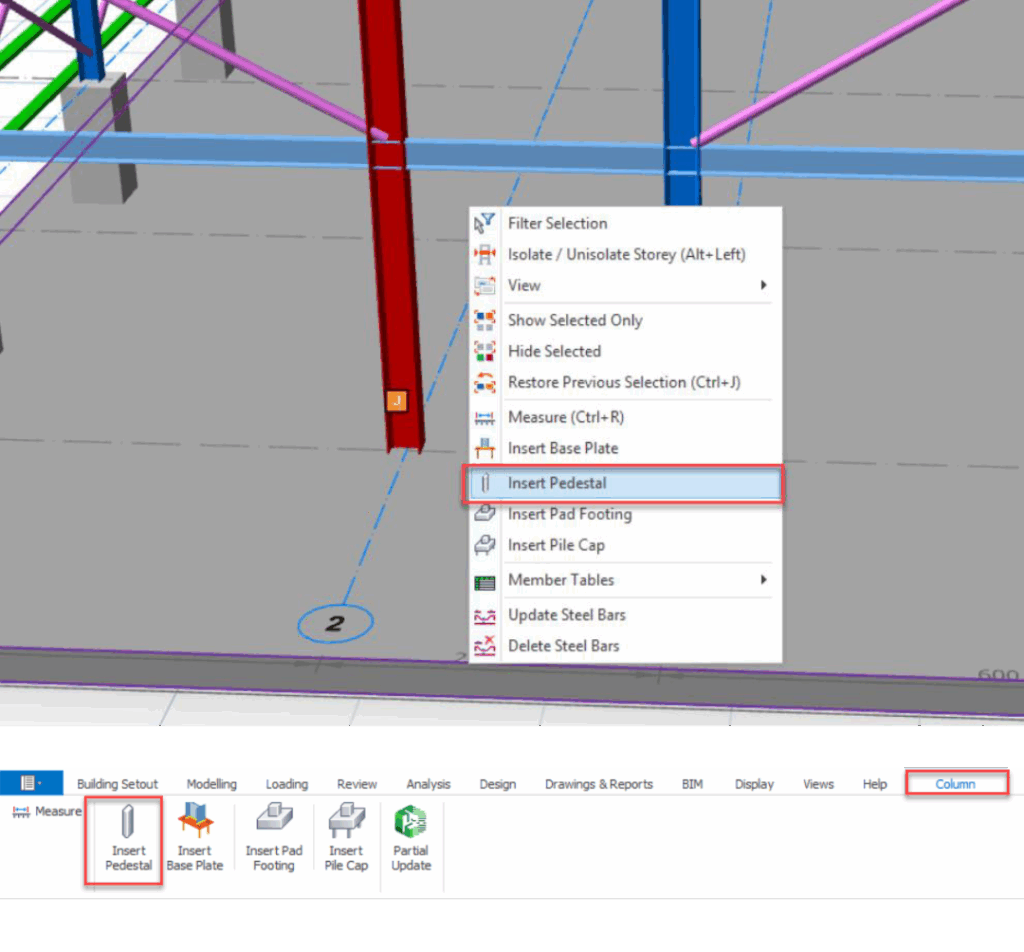Viewport: 1024px width, 952px height.
Task: Select the Measure tool in the ribbon
Action: [47, 811]
